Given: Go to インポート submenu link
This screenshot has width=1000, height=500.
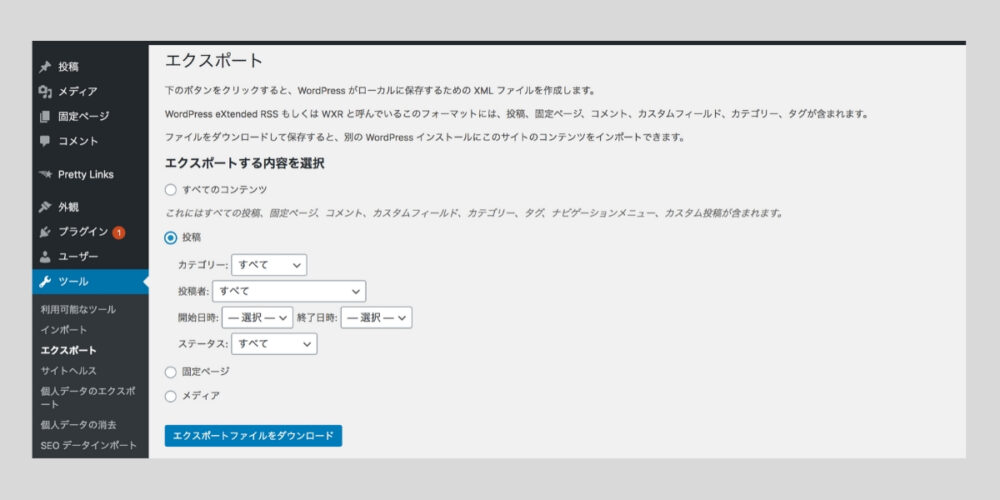Looking at the screenshot, I should (64, 330).
